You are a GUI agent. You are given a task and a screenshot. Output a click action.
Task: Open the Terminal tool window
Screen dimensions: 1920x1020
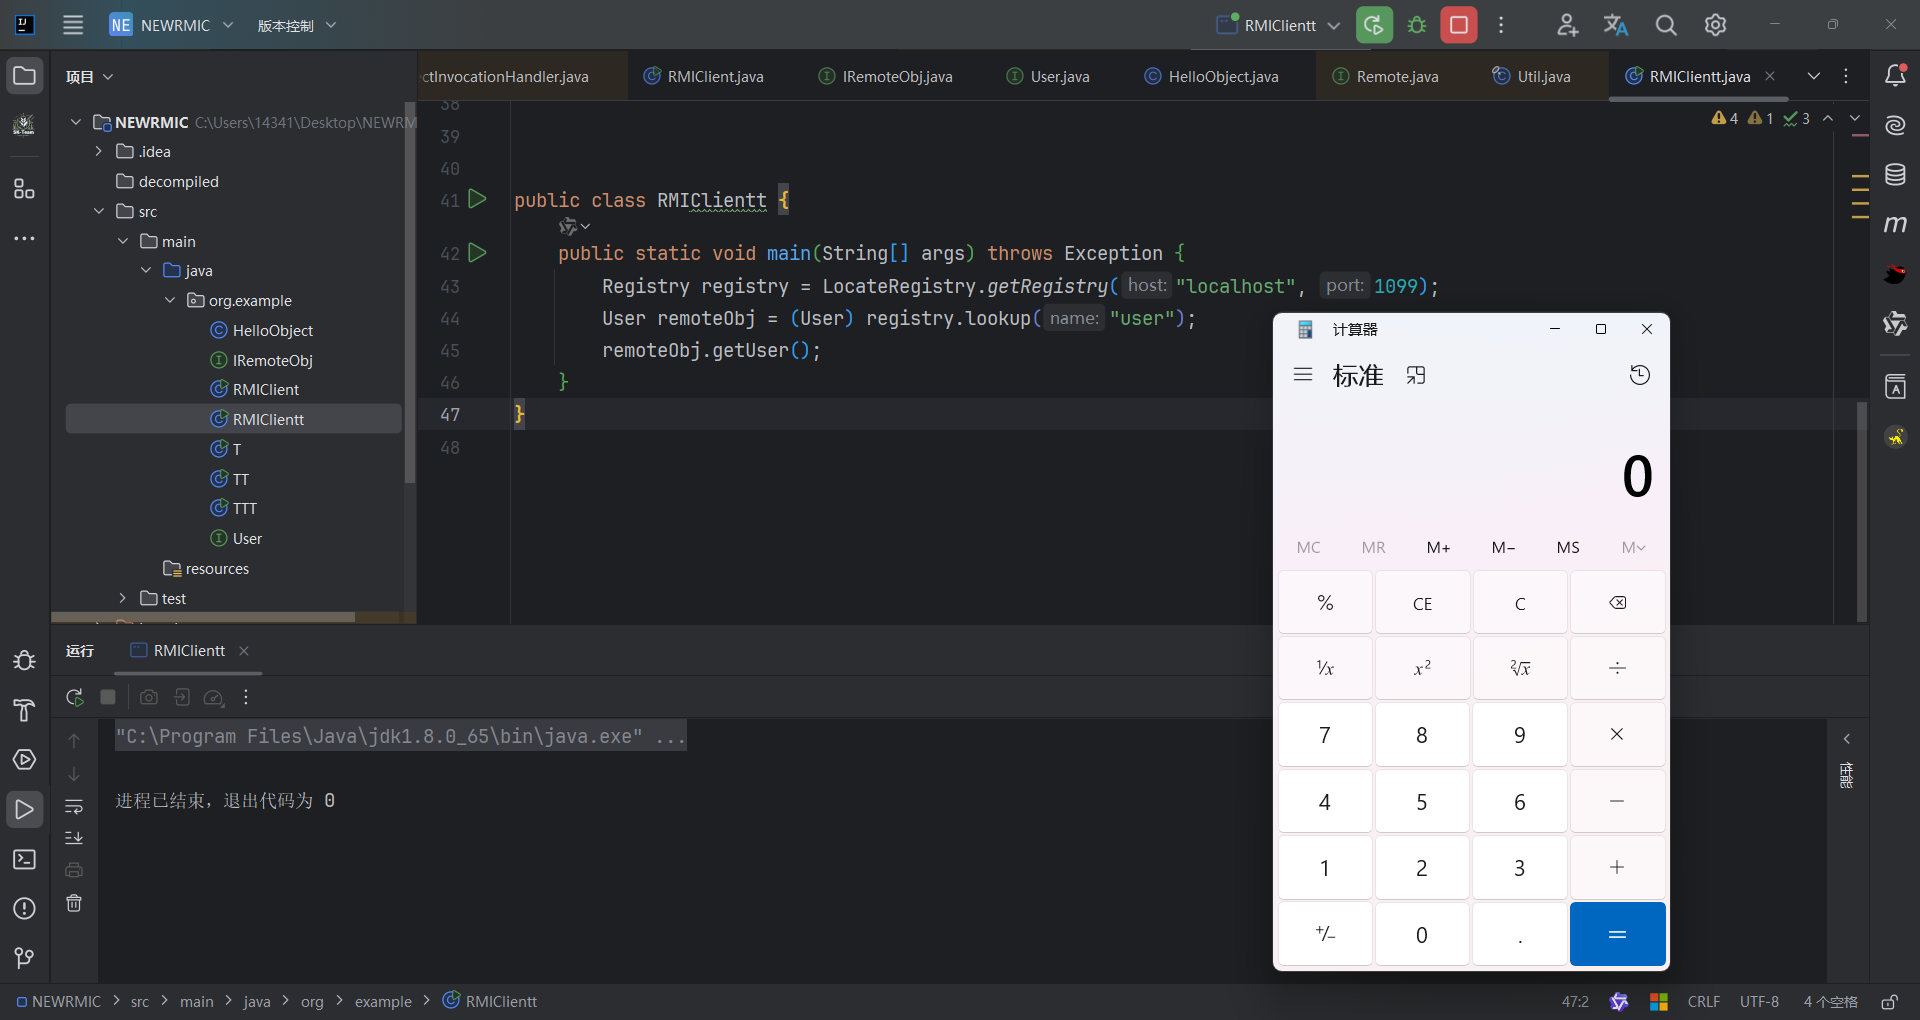[x=25, y=859]
